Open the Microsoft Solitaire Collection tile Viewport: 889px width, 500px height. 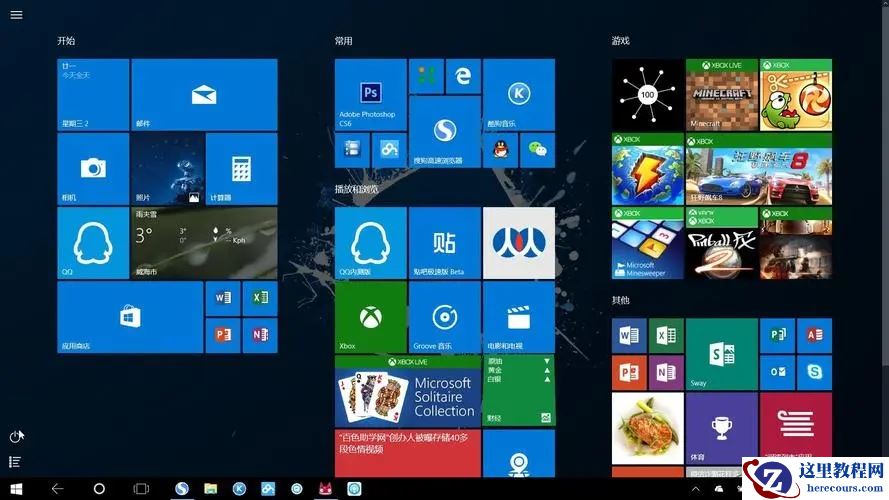(x=408, y=391)
